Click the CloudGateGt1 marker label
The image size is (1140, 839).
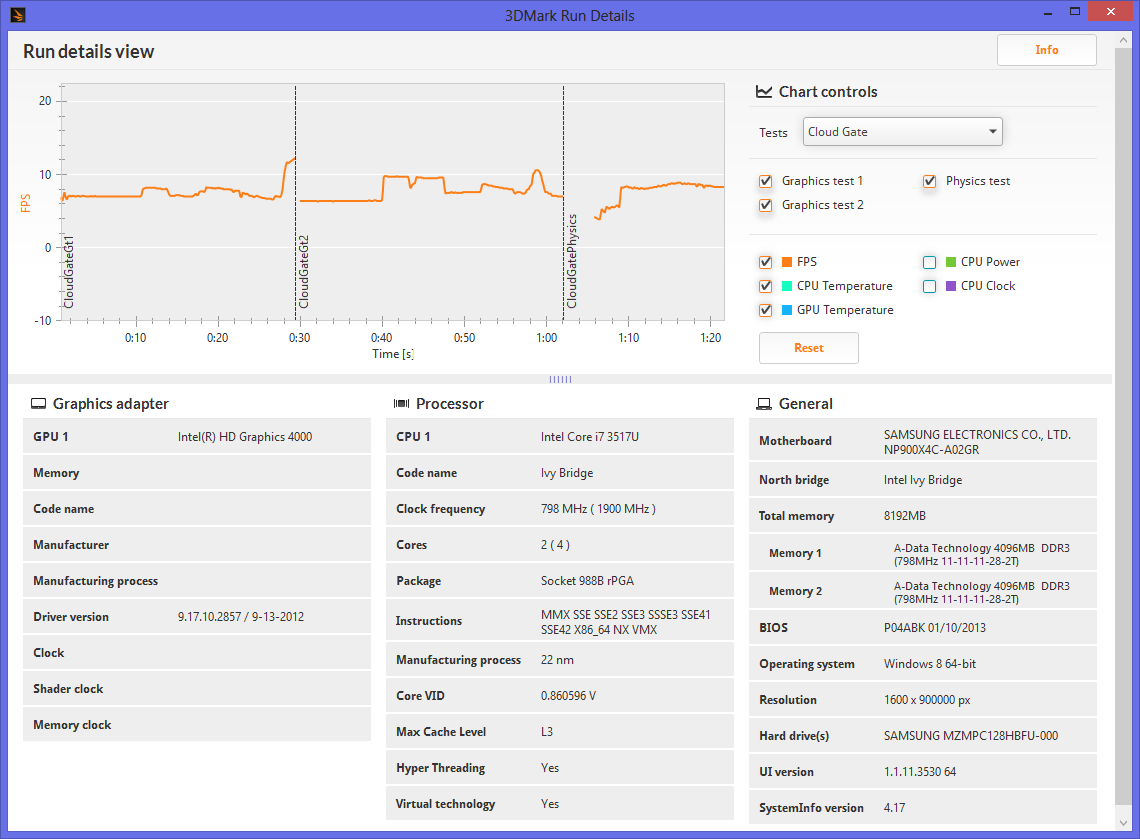point(69,272)
